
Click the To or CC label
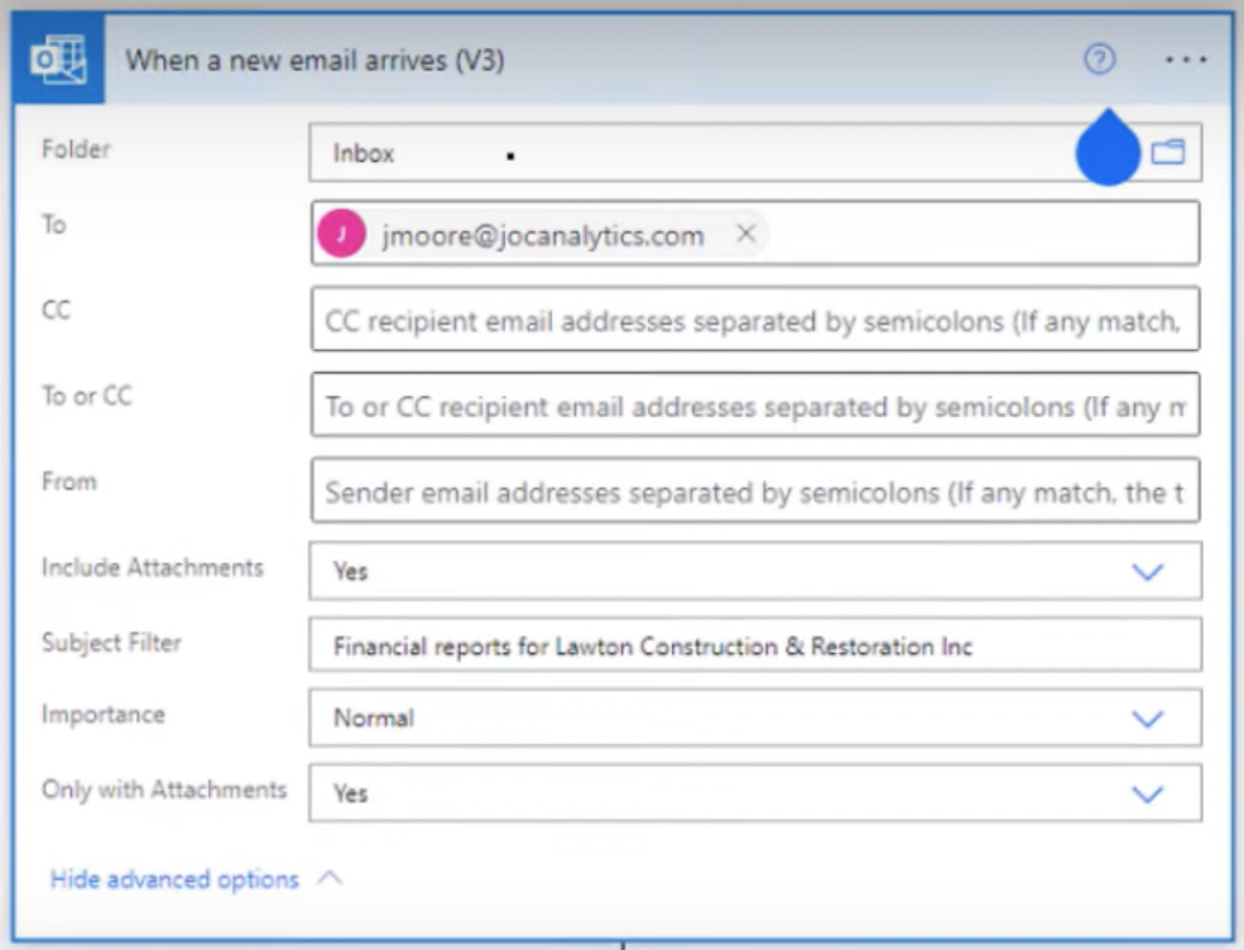tap(86, 396)
